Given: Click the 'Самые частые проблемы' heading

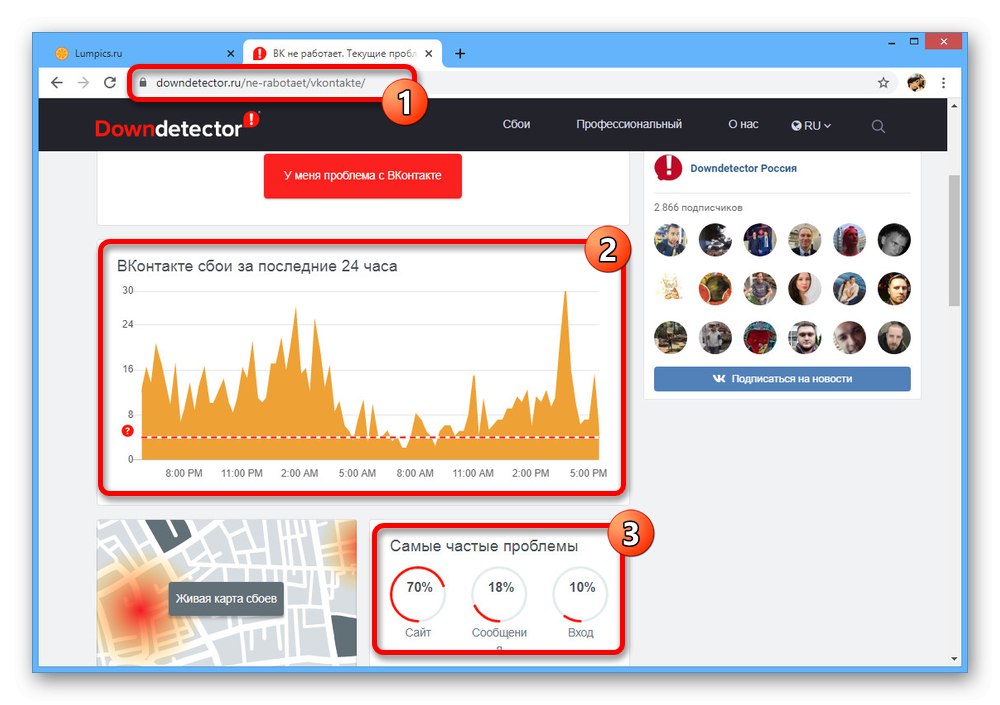Looking at the screenshot, I should pyautogui.click(x=484, y=546).
